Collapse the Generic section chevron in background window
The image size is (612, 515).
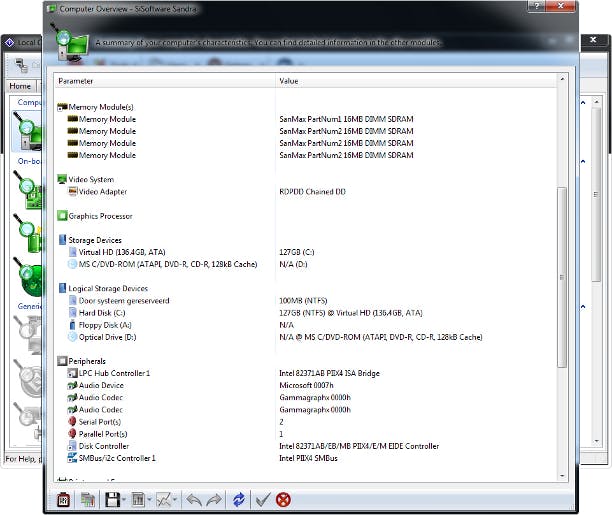pos(583,307)
